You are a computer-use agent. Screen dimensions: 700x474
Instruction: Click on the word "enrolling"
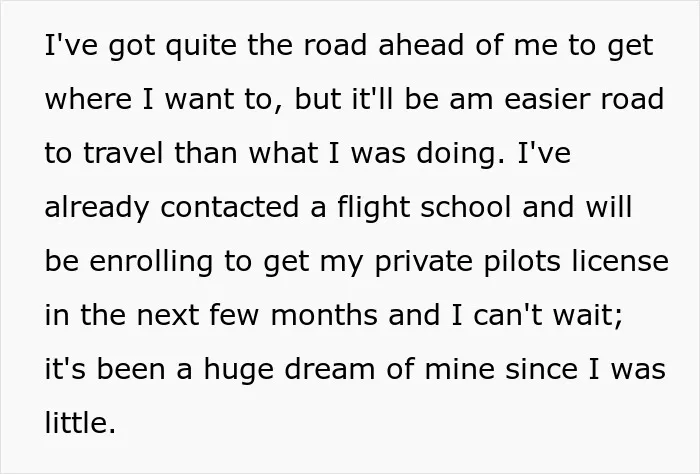pos(151,262)
